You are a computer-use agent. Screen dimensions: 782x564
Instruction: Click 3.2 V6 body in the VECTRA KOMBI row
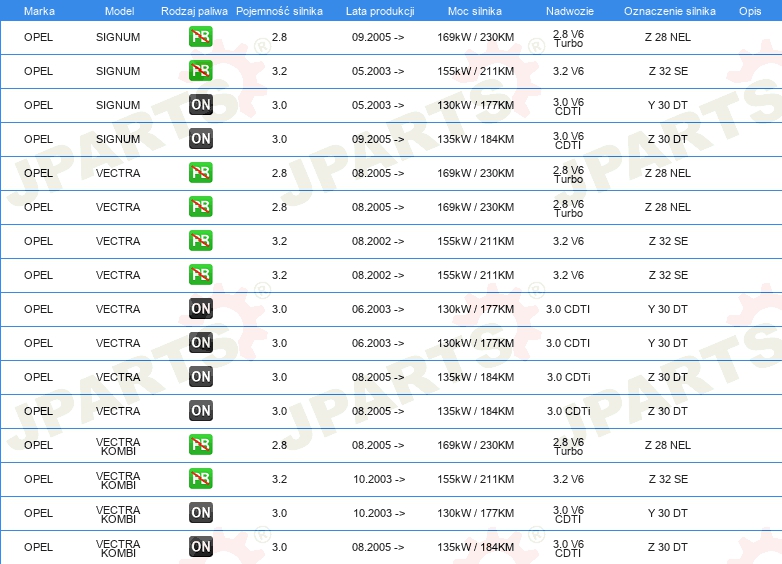click(569, 479)
